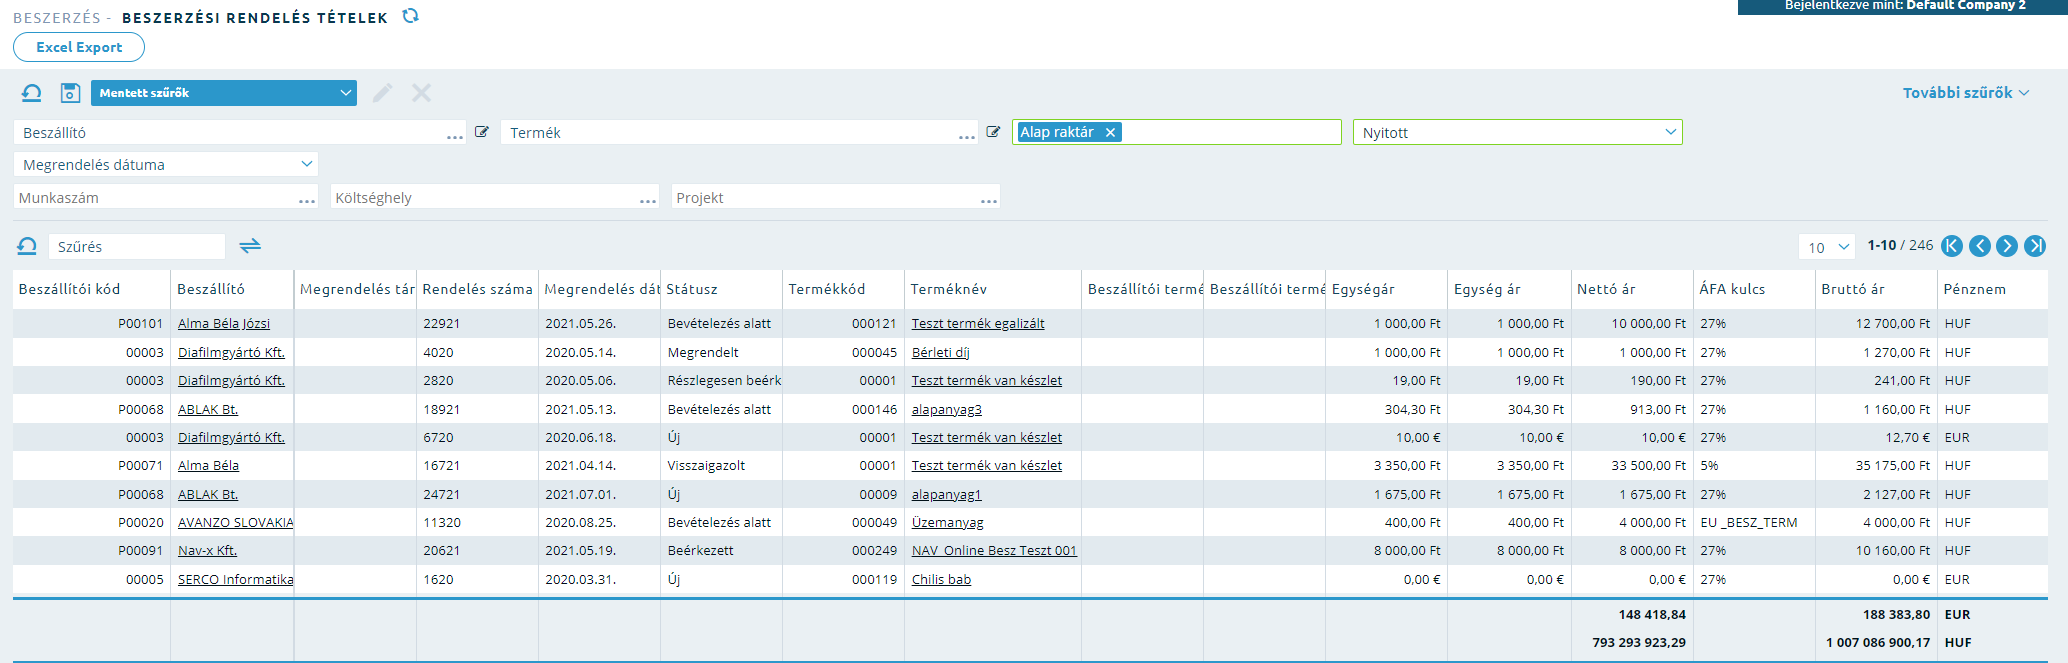
Task: Remove the Alap raktár filter tag
Action: [1110, 132]
